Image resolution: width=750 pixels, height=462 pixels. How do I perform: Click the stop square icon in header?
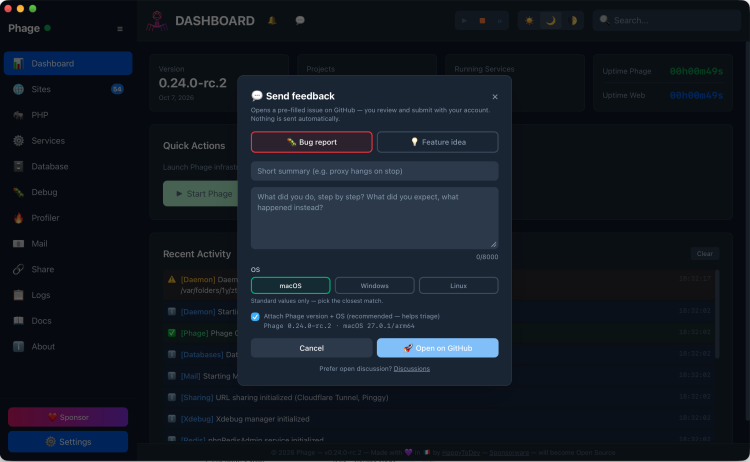click(x=482, y=21)
